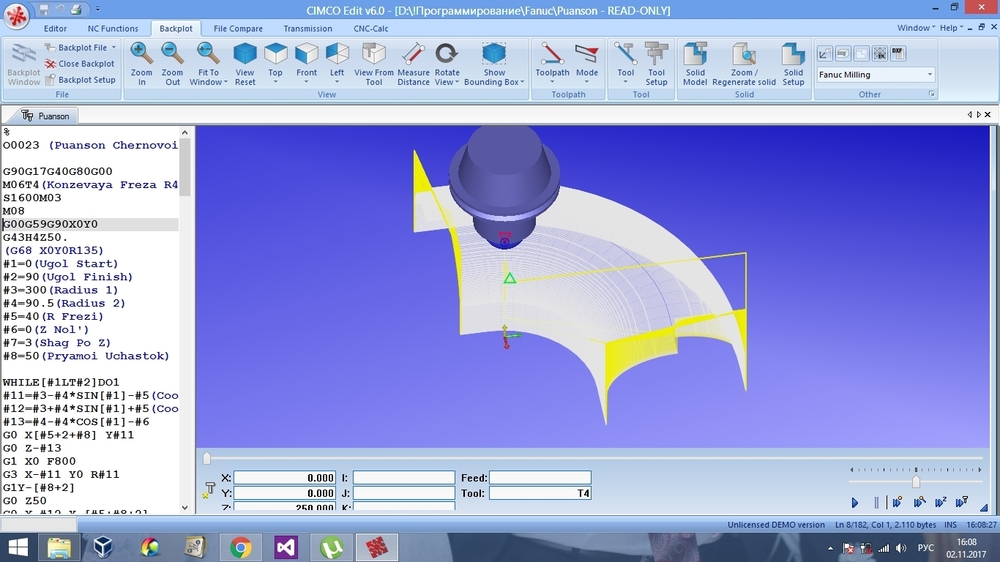The height and width of the screenshot is (562, 1000).
Task: Click the Zoom In tool
Action: pos(141,64)
